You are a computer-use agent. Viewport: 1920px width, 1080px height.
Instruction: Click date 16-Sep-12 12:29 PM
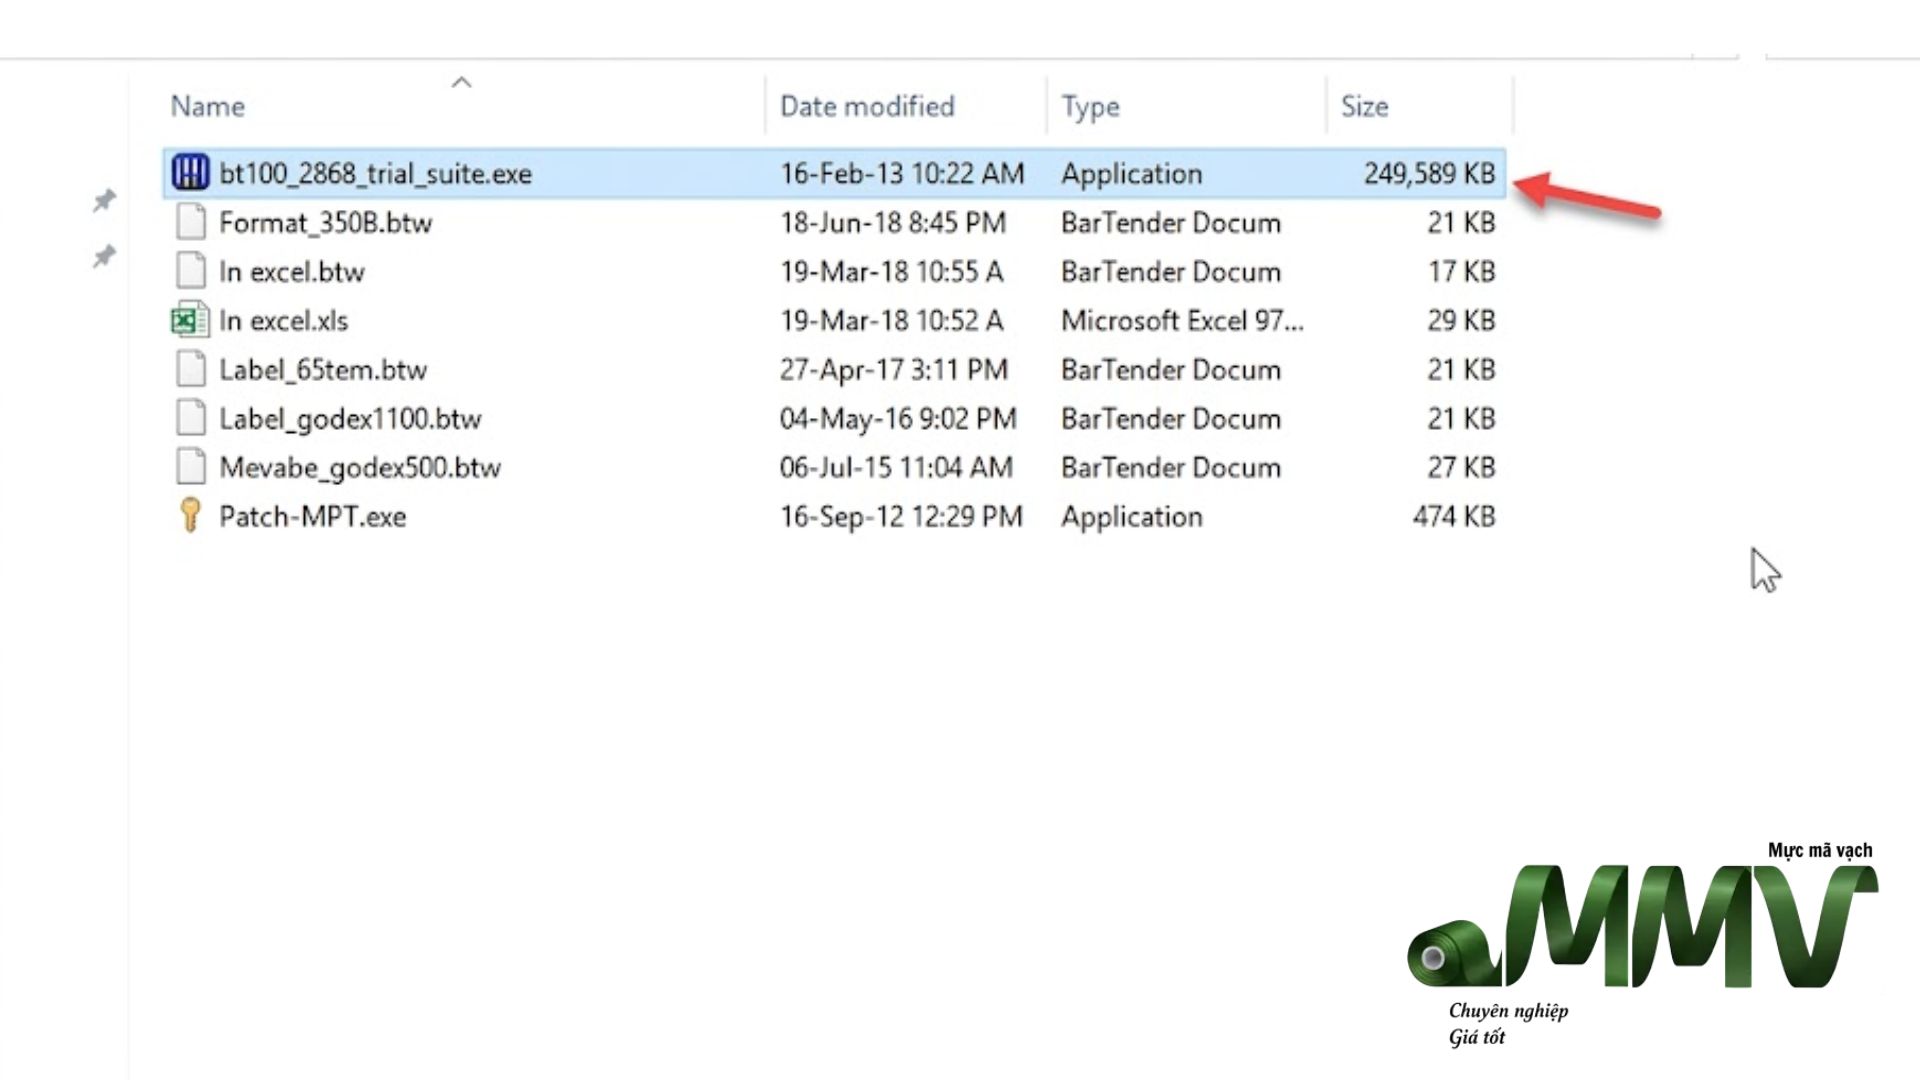click(x=901, y=516)
